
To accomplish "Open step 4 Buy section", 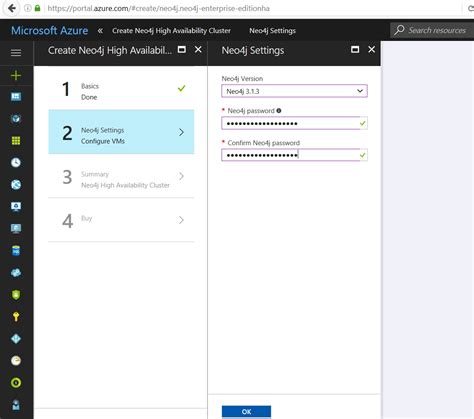I will coord(121,220).
